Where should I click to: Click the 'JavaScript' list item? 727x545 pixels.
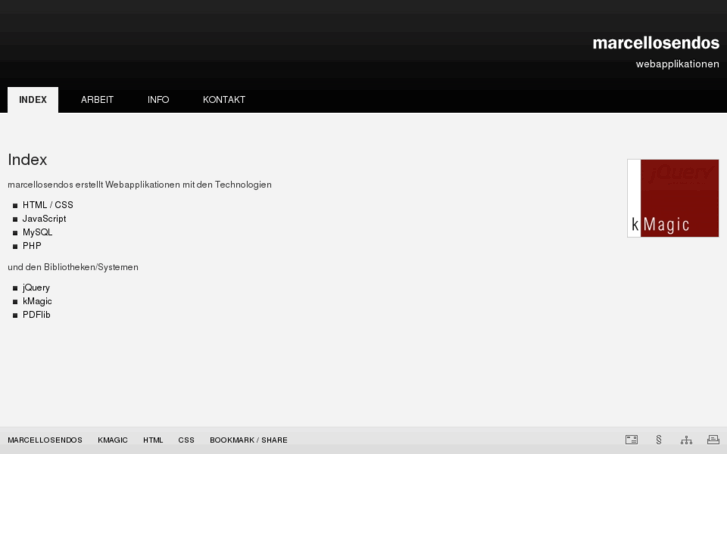point(45,218)
